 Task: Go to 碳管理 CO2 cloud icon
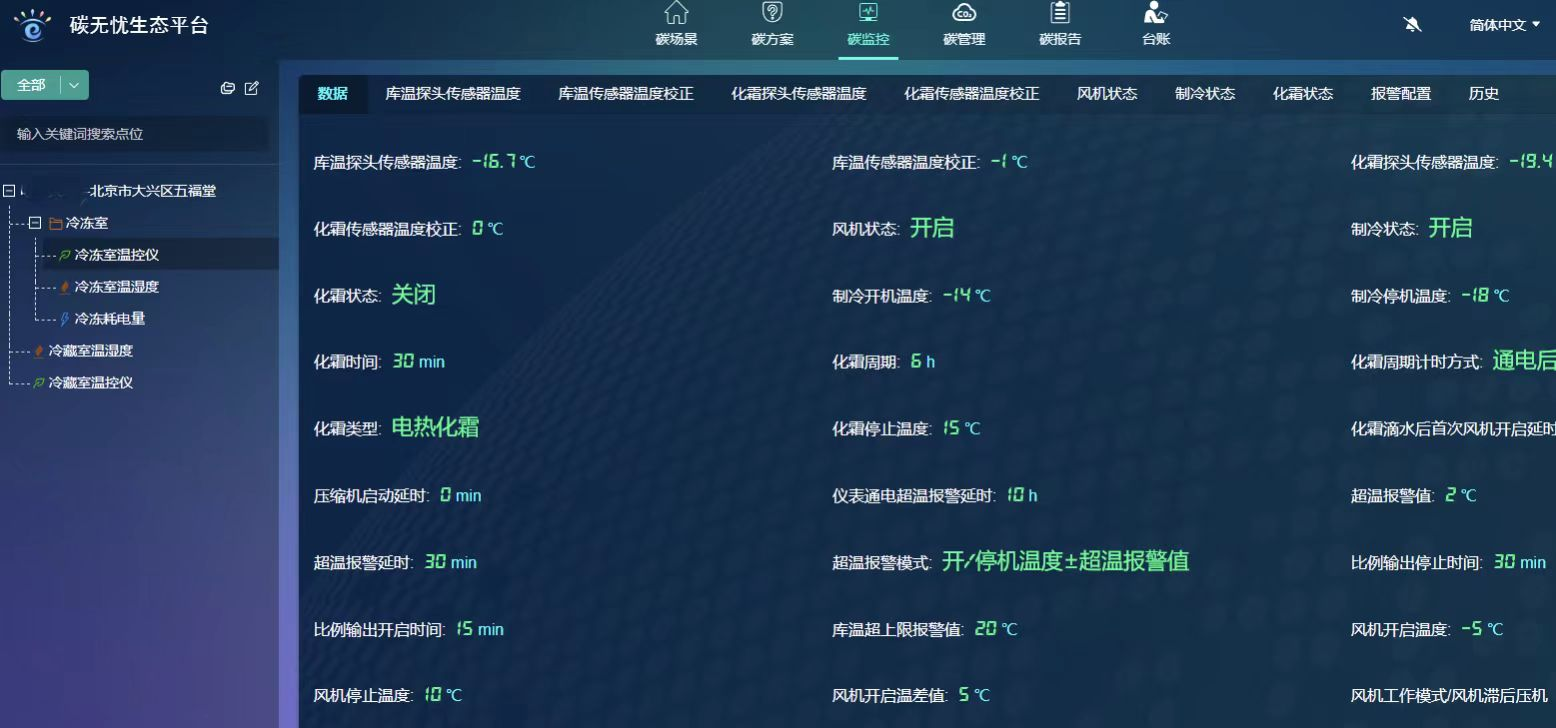[964, 14]
